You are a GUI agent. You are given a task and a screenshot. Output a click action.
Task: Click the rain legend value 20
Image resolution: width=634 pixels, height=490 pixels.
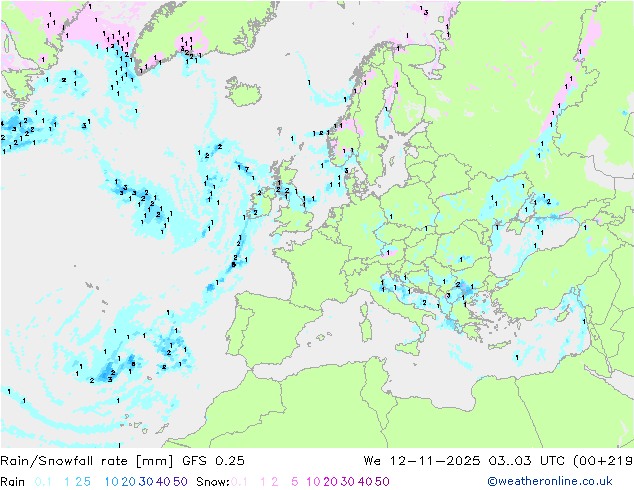tap(129, 482)
